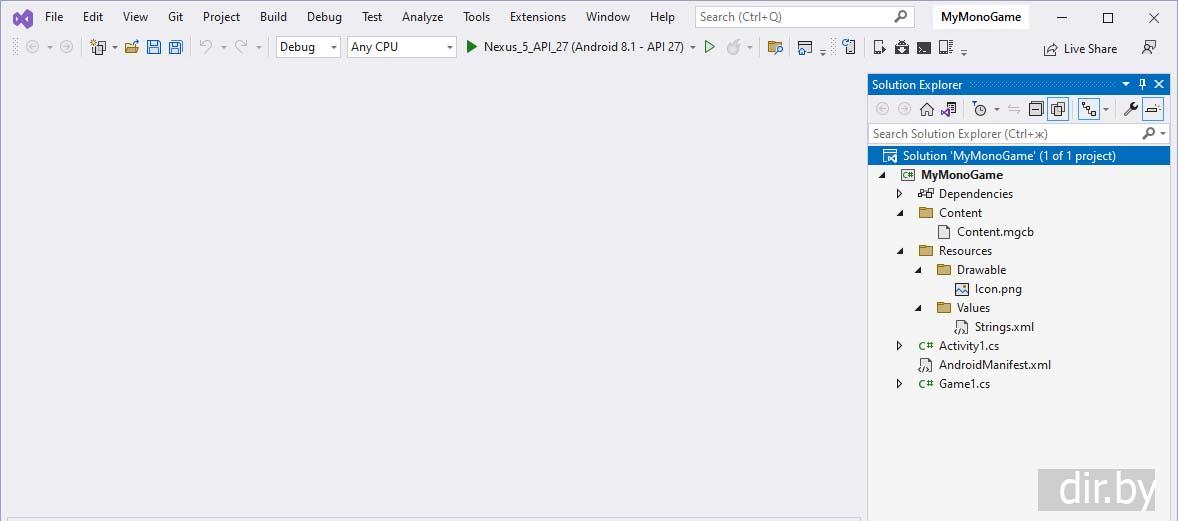Click the Save All icon

pyautogui.click(x=175, y=47)
